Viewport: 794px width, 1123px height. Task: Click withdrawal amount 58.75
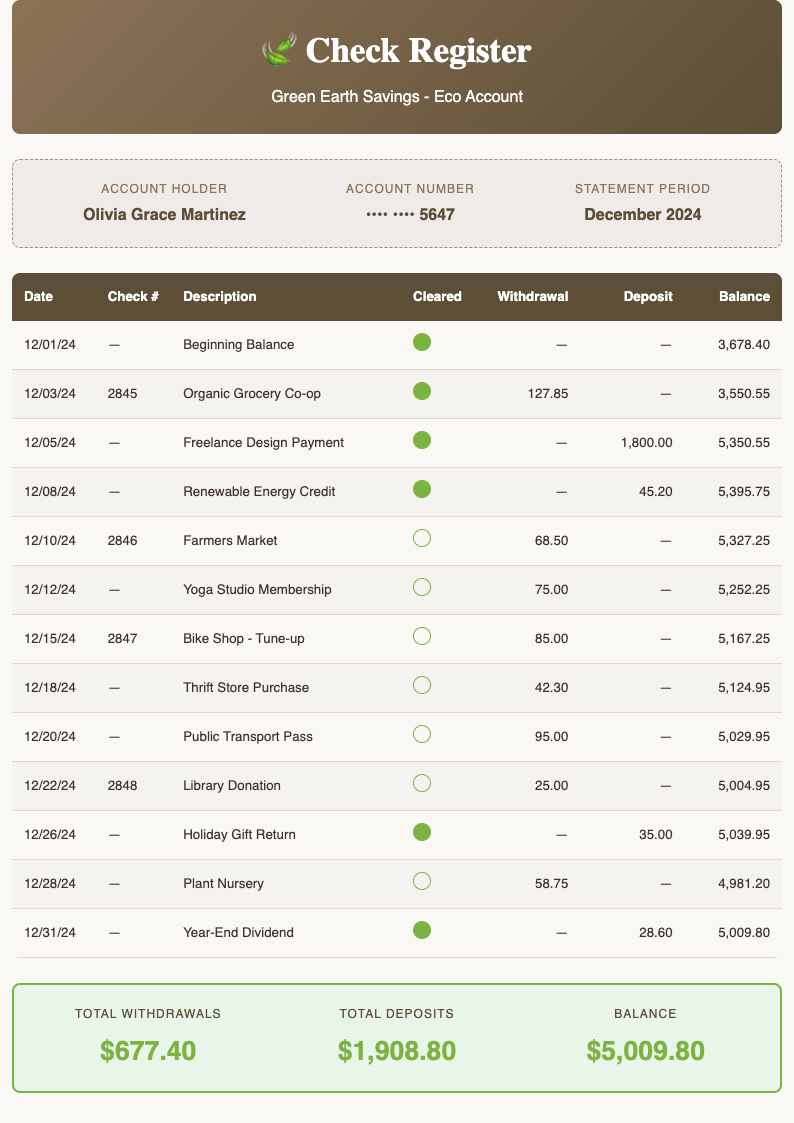coord(551,884)
